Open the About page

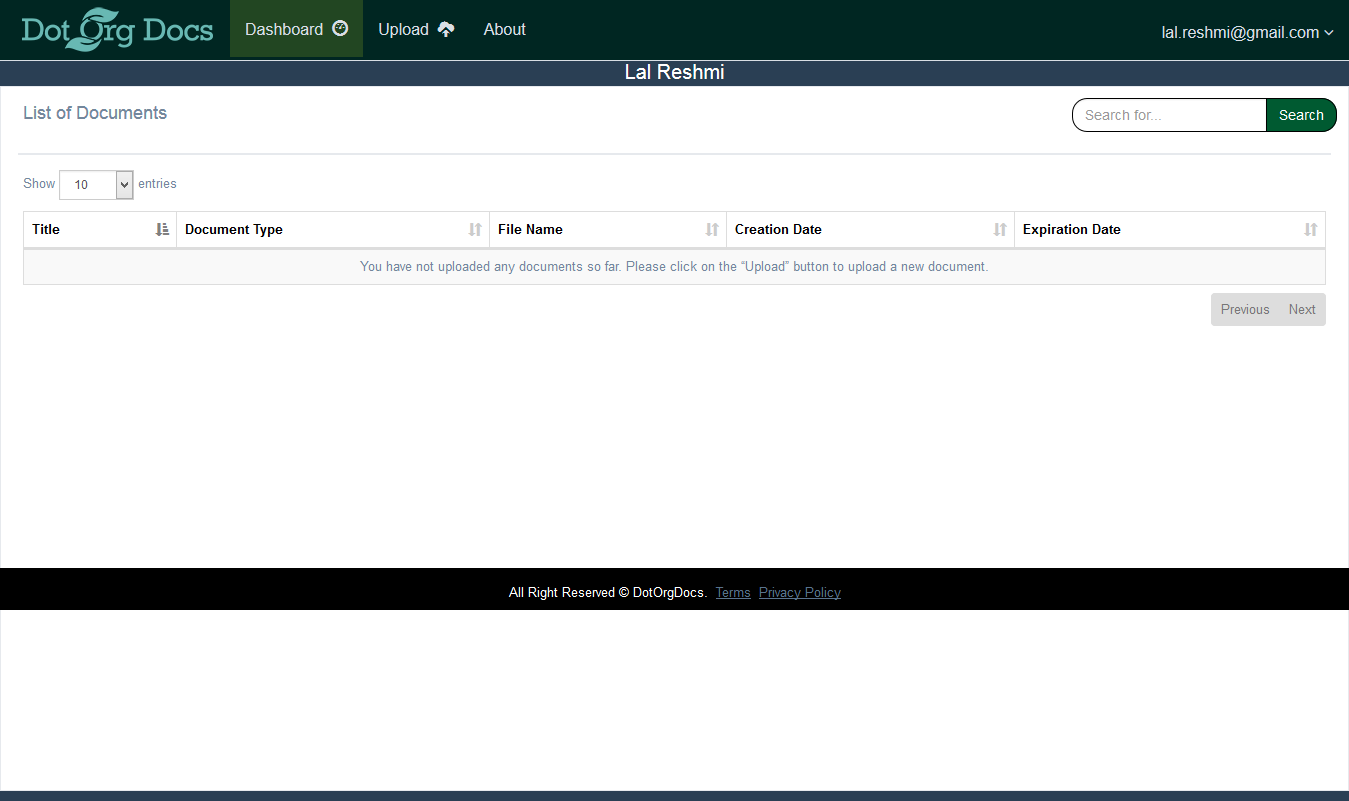coord(504,29)
